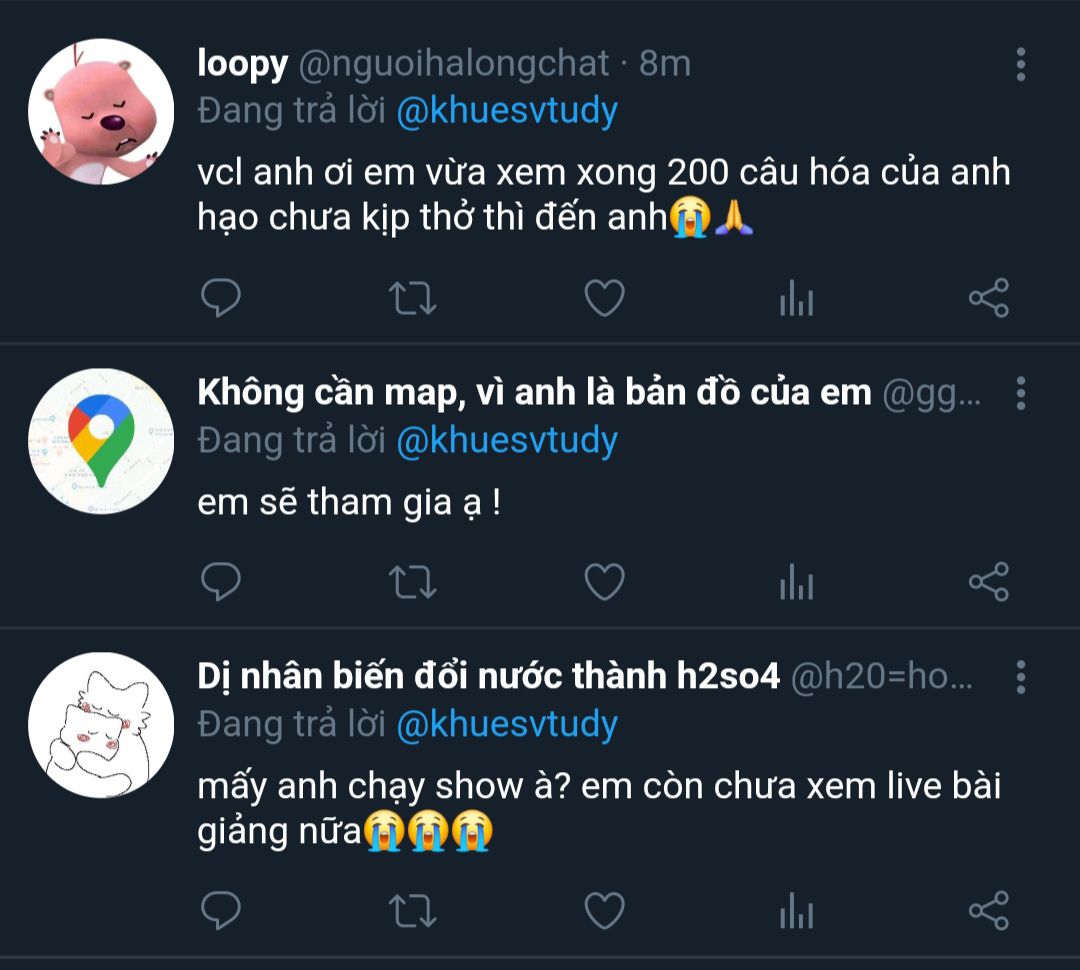Open more options for Google Maps account tweet

1021,393
